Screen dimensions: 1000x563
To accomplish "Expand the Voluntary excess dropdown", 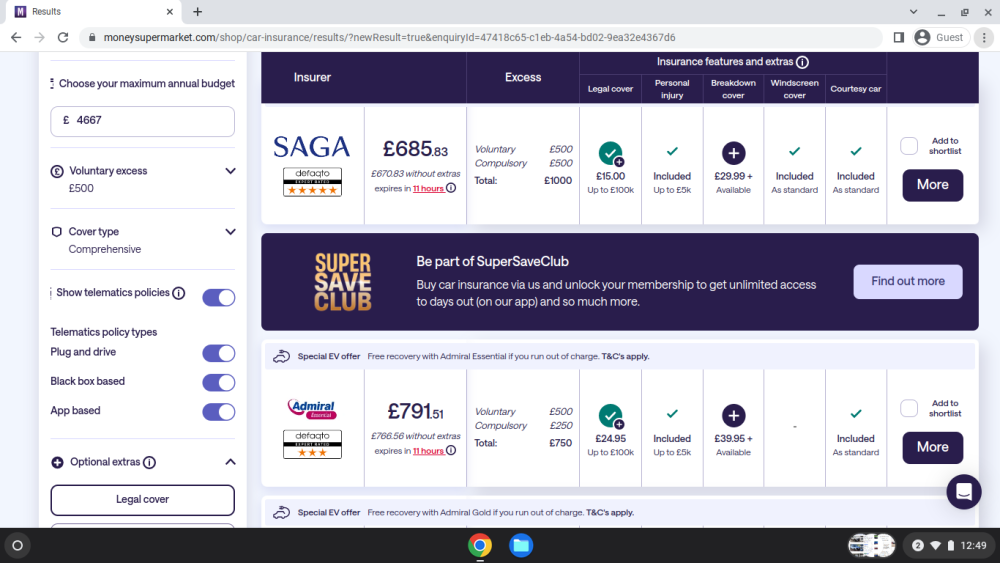I will pyautogui.click(x=230, y=171).
